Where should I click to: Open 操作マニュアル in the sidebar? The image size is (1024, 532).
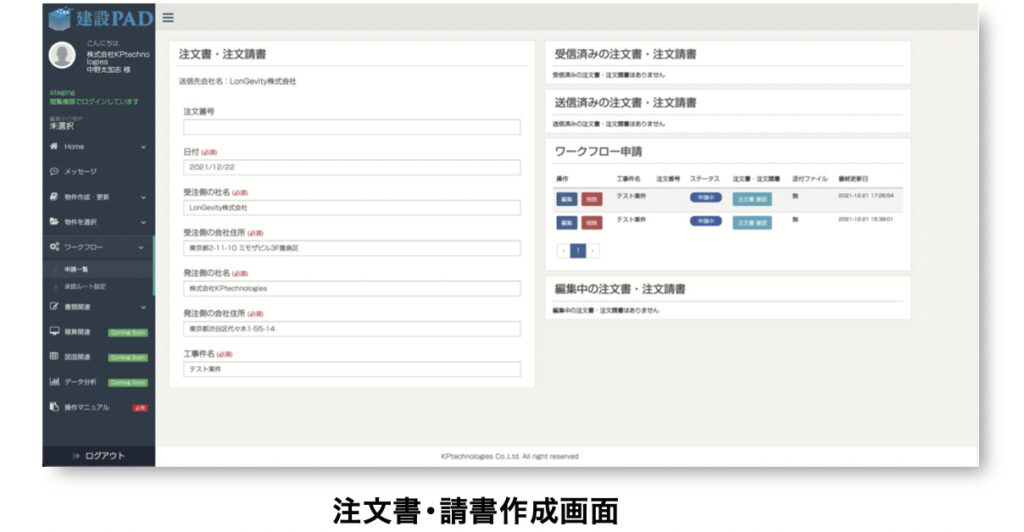click(x=86, y=407)
